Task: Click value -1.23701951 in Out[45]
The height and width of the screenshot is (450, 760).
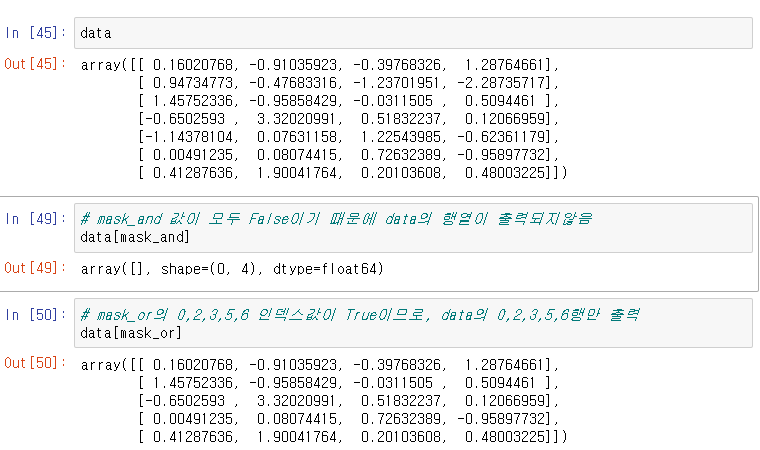Action: (x=396, y=83)
